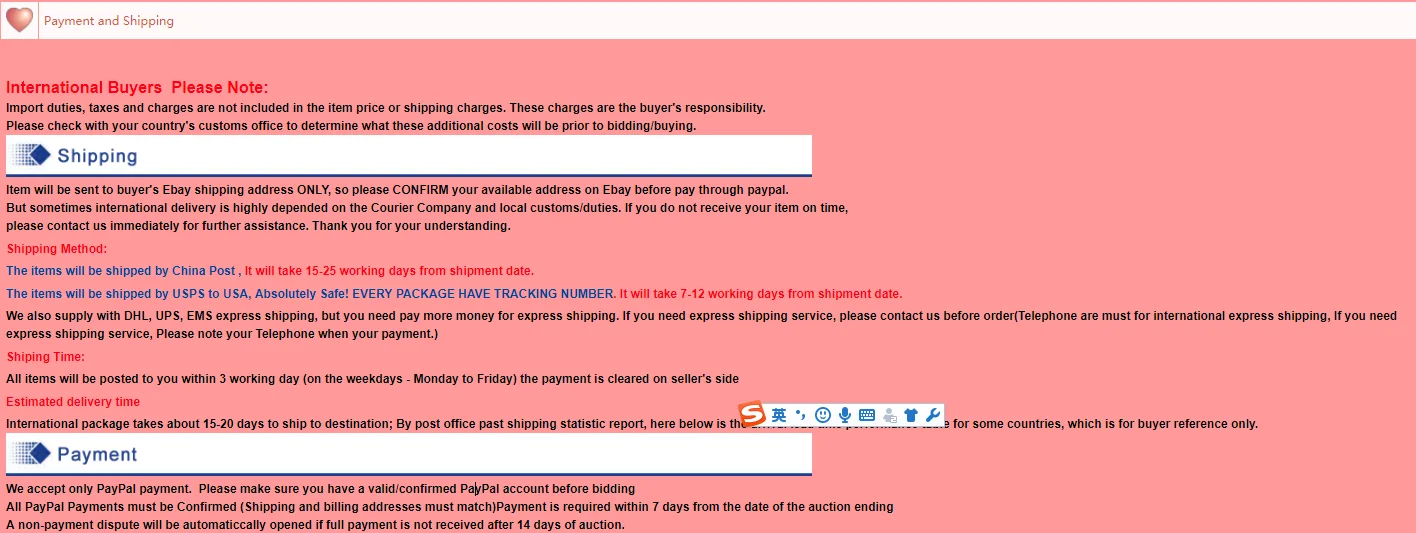Click the blue diamond logo beside Shipping
This screenshot has width=1416, height=533.
point(32,155)
